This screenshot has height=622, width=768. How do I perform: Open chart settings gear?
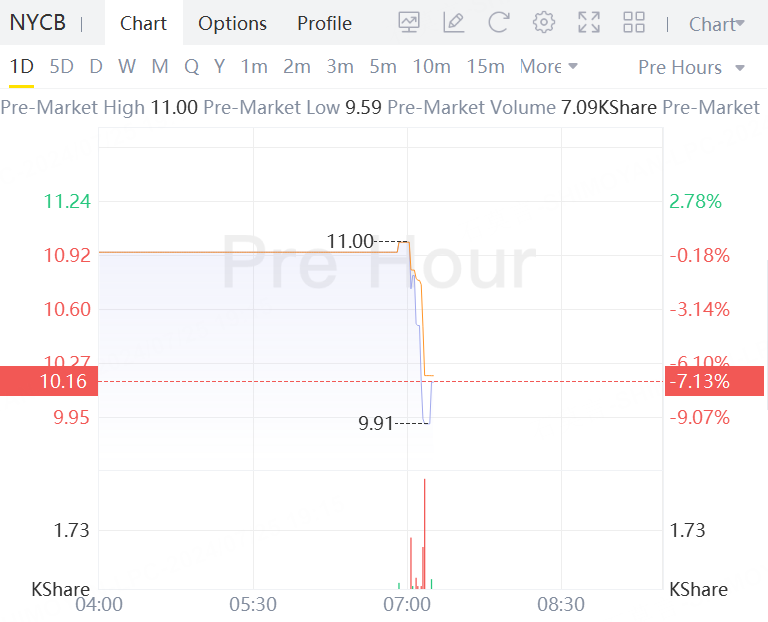click(544, 22)
